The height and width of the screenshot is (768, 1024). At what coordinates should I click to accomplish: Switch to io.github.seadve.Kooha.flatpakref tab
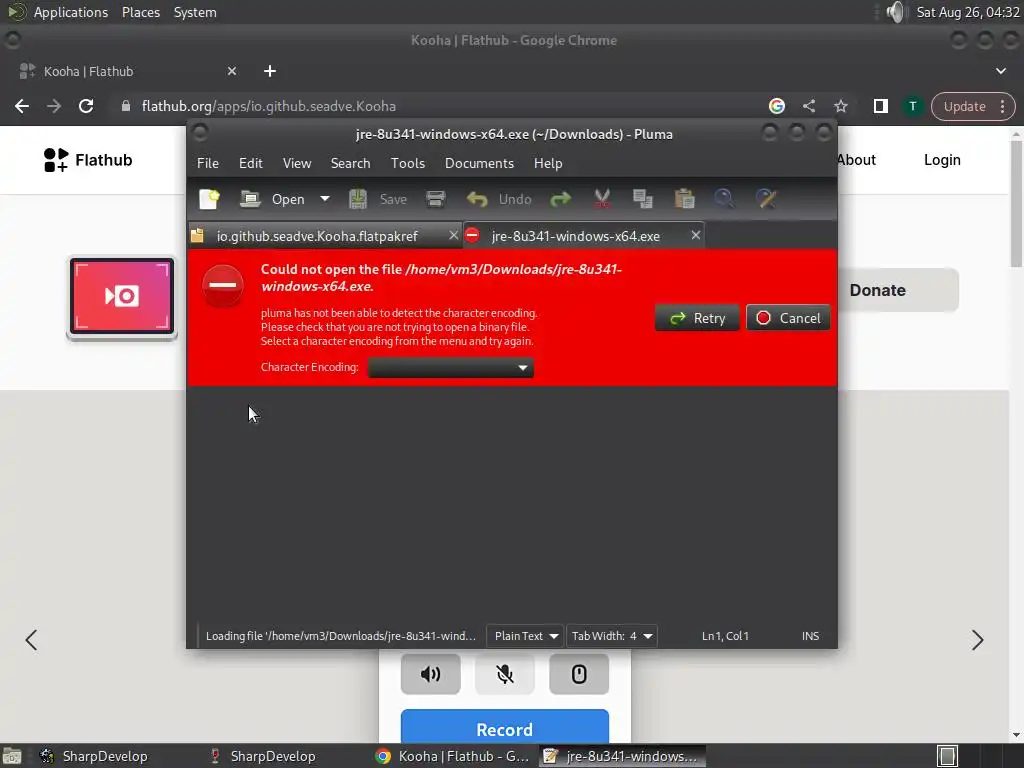(317, 236)
